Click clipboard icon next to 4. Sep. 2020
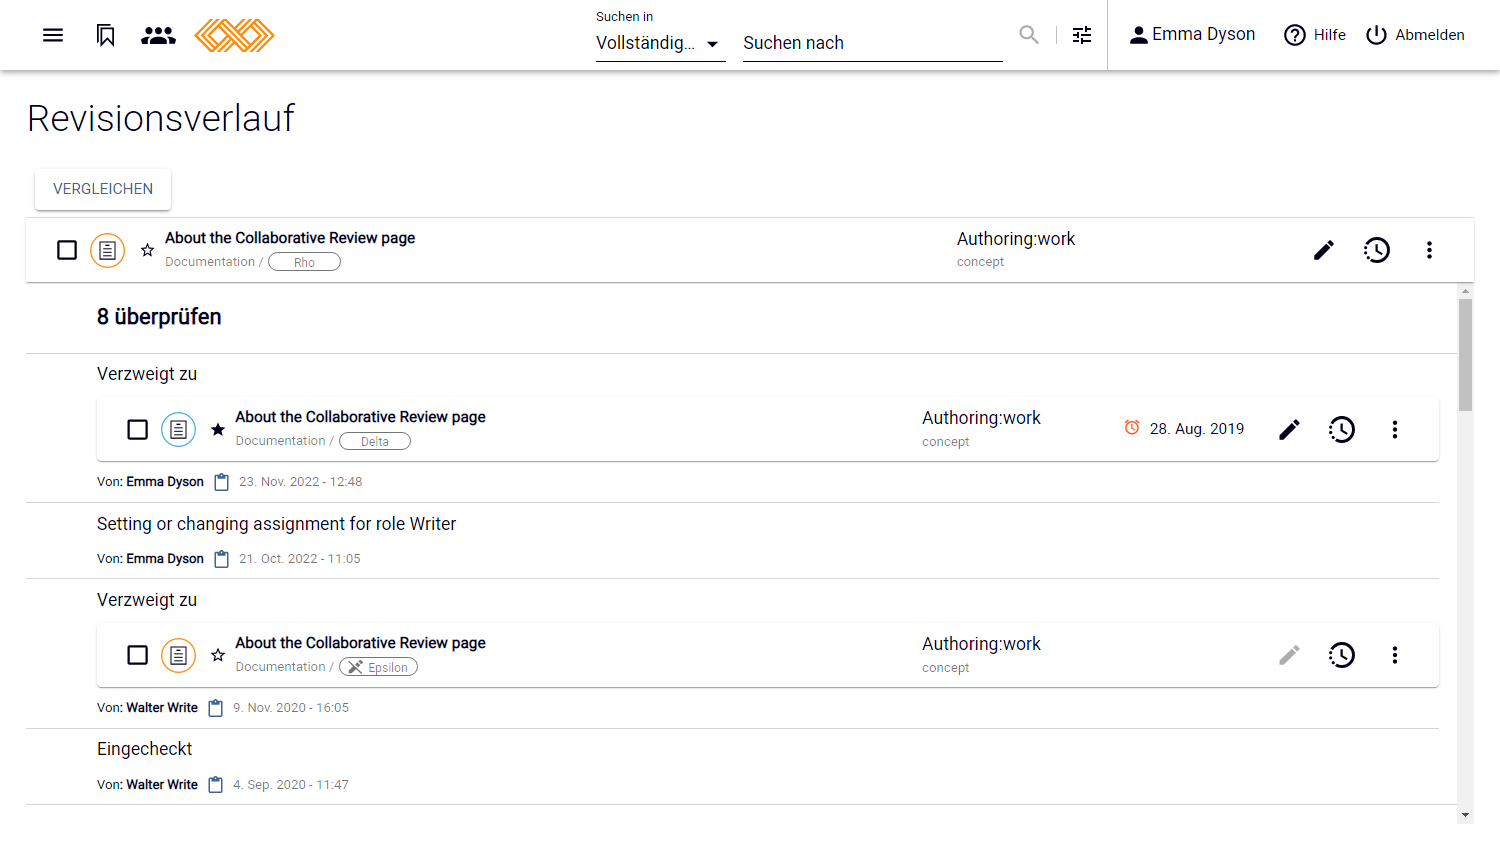The height and width of the screenshot is (850, 1500). click(x=216, y=785)
